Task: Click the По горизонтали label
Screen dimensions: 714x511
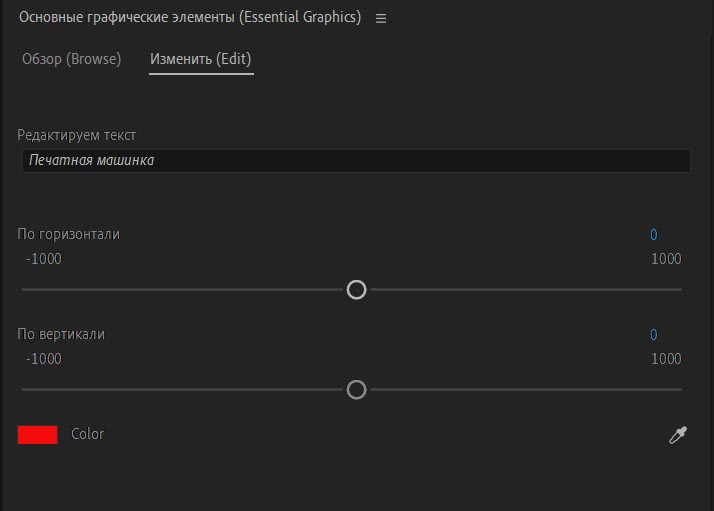Action: click(x=68, y=234)
